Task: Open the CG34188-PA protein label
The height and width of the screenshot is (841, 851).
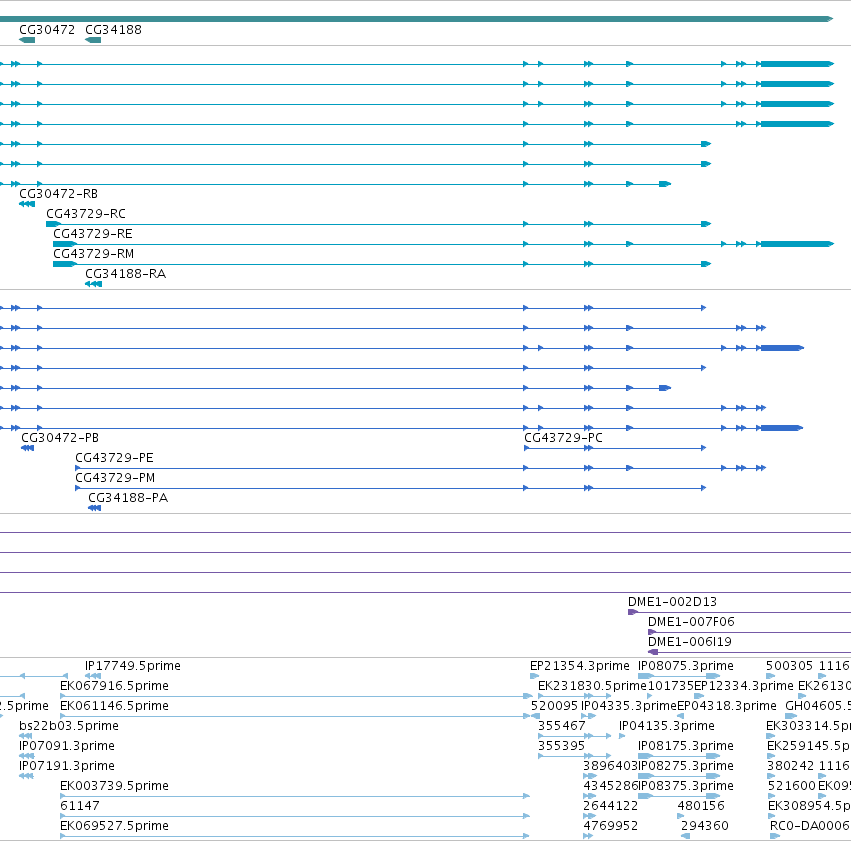Action: 128,498
